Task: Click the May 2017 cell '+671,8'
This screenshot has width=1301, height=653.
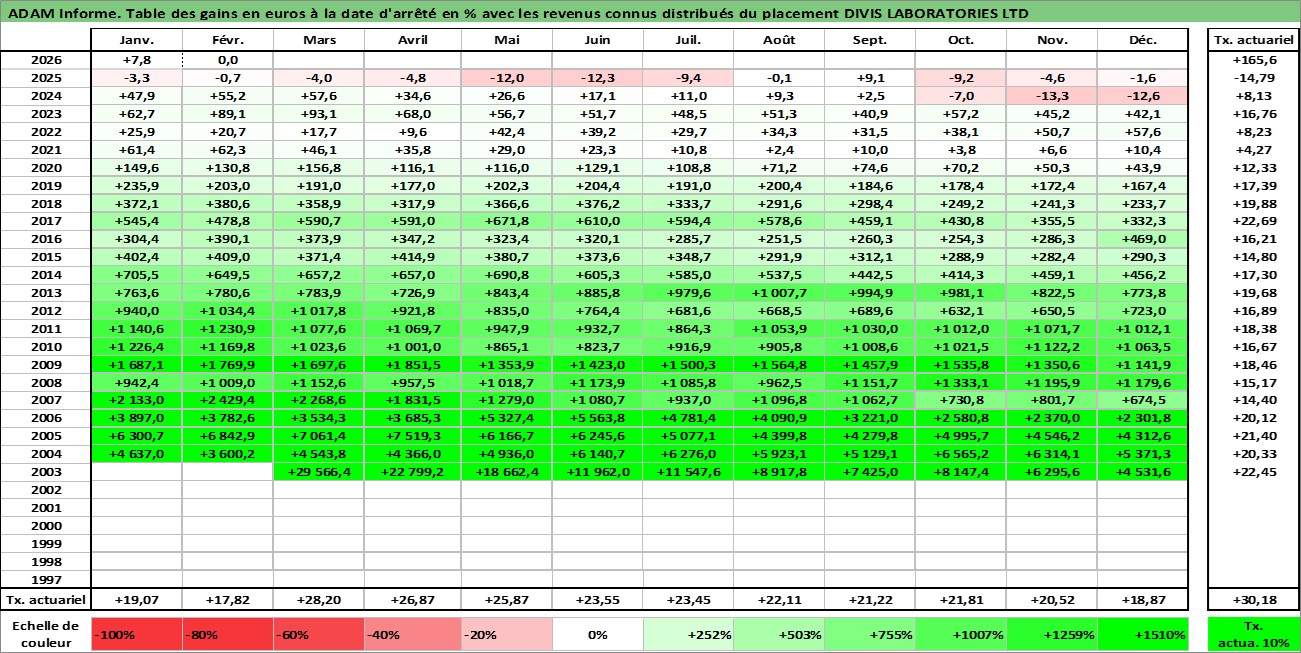Action: 506,221
